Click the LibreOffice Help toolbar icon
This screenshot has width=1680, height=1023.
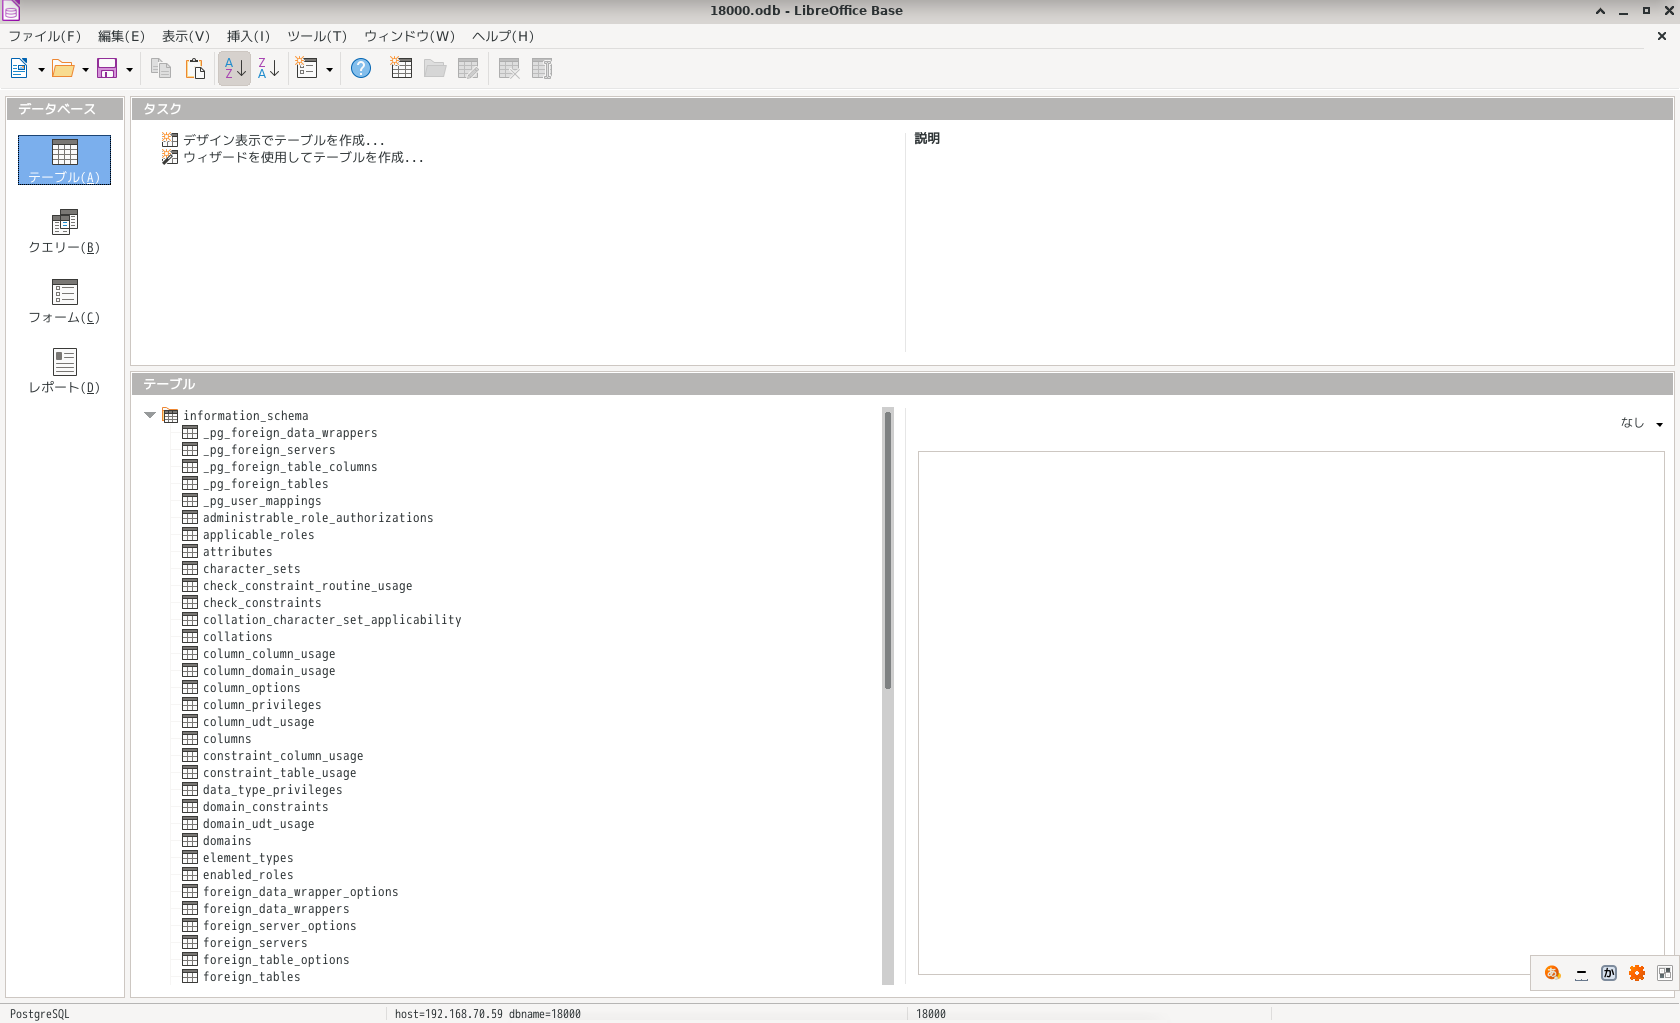(x=361, y=68)
